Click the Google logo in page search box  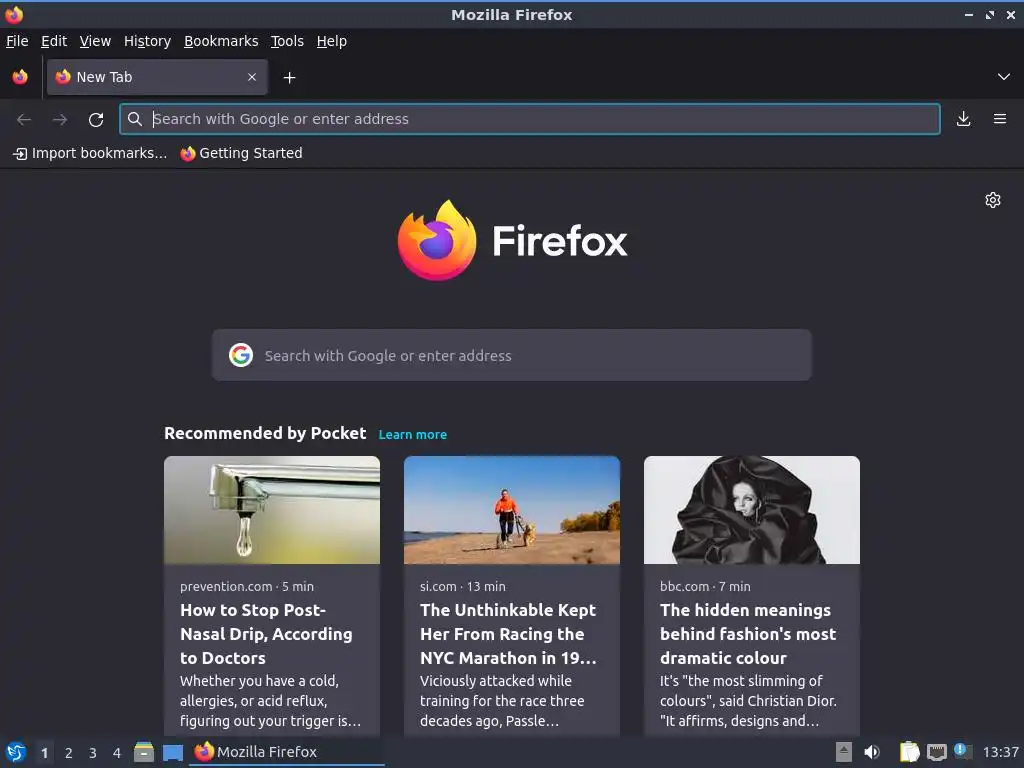tap(241, 355)
